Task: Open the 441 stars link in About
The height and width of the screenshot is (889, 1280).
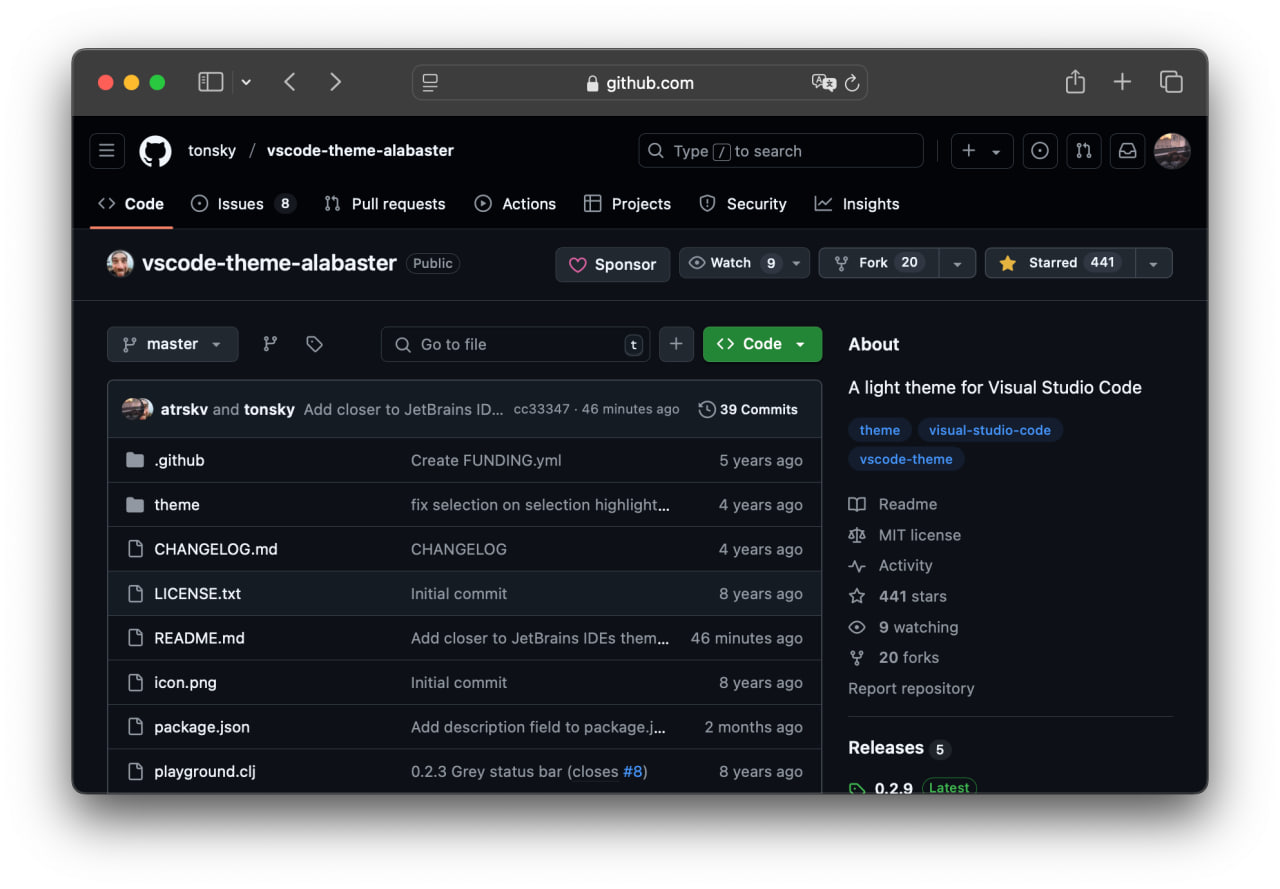Action: pyautogui.click(x=898, y=596)
